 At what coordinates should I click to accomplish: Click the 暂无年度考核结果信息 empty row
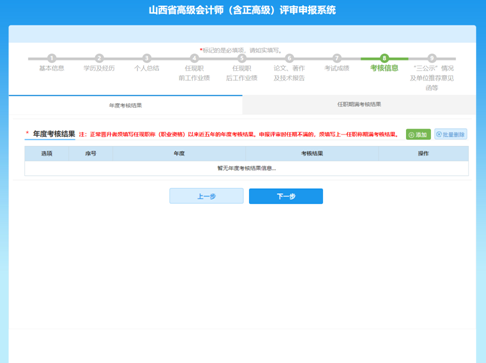pos(247,168)
